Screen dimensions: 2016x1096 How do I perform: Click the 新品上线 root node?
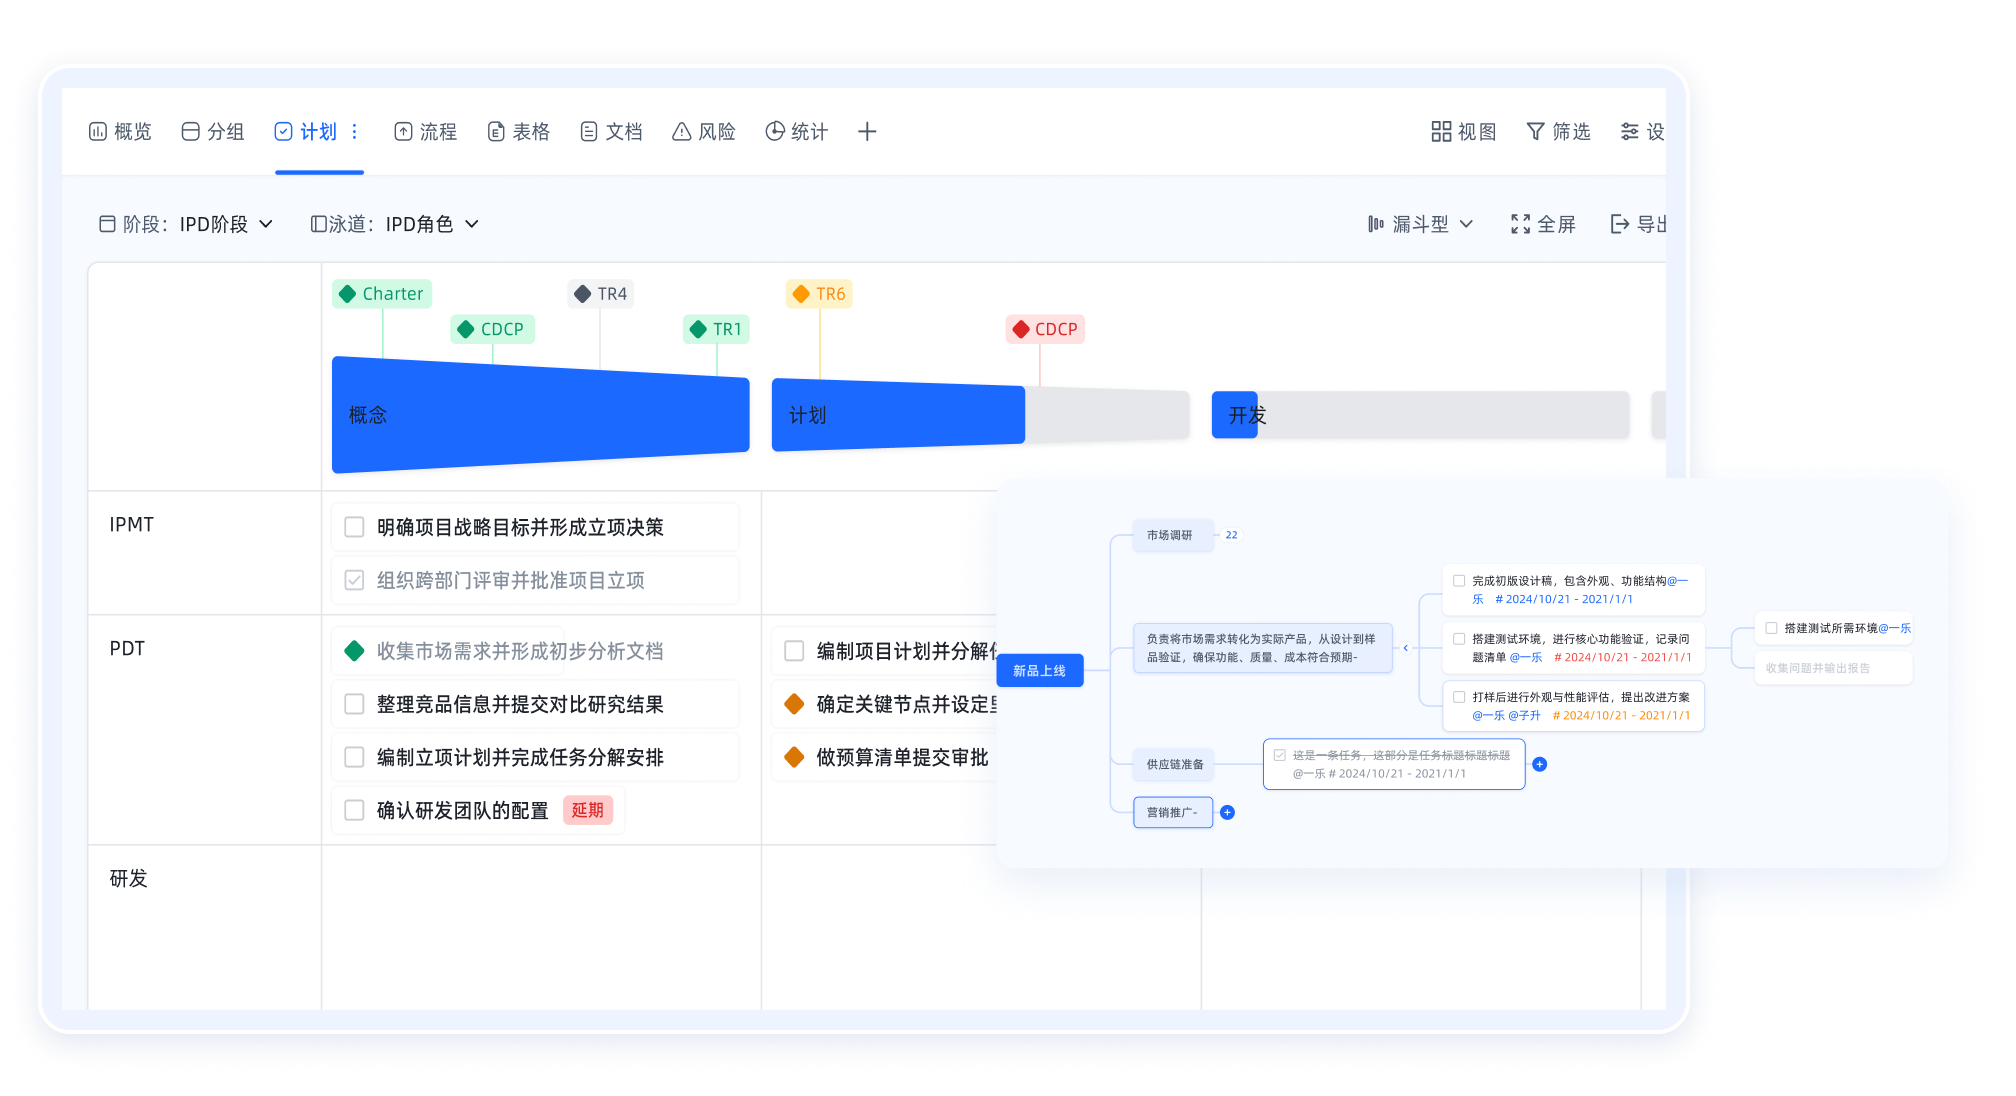point(1040,671)
